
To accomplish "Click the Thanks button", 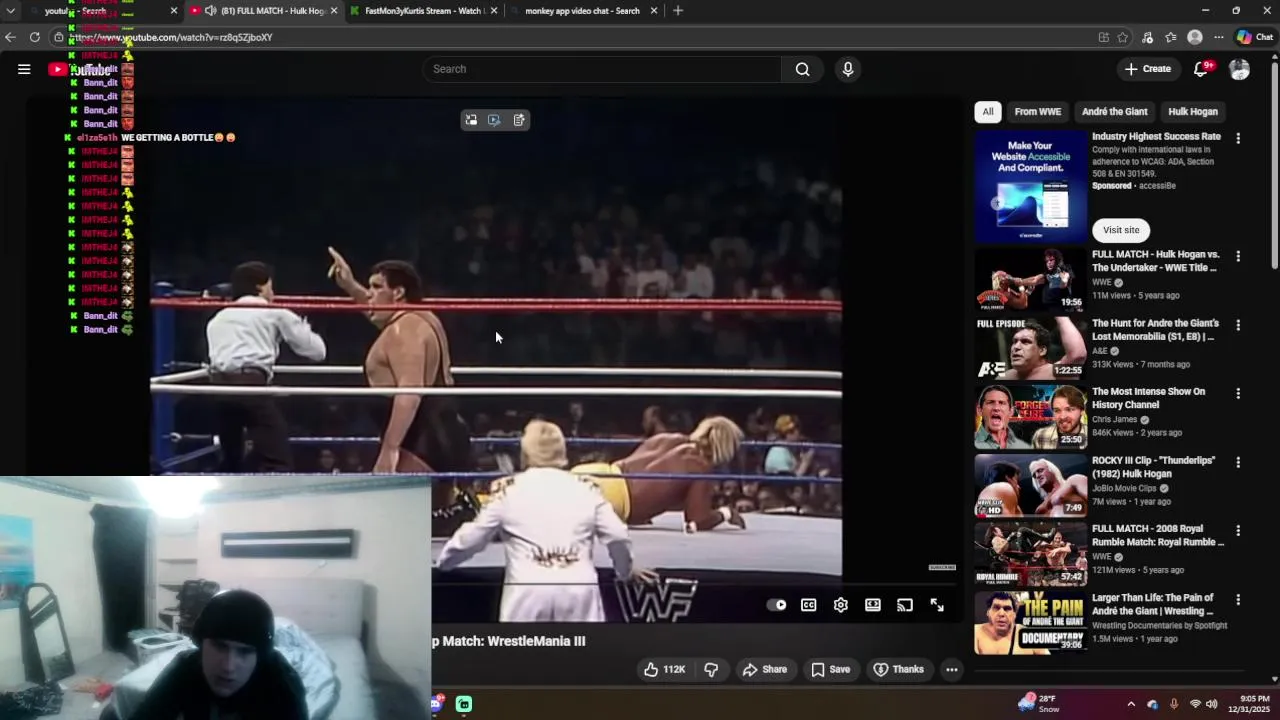I will (x=898, y=669).
